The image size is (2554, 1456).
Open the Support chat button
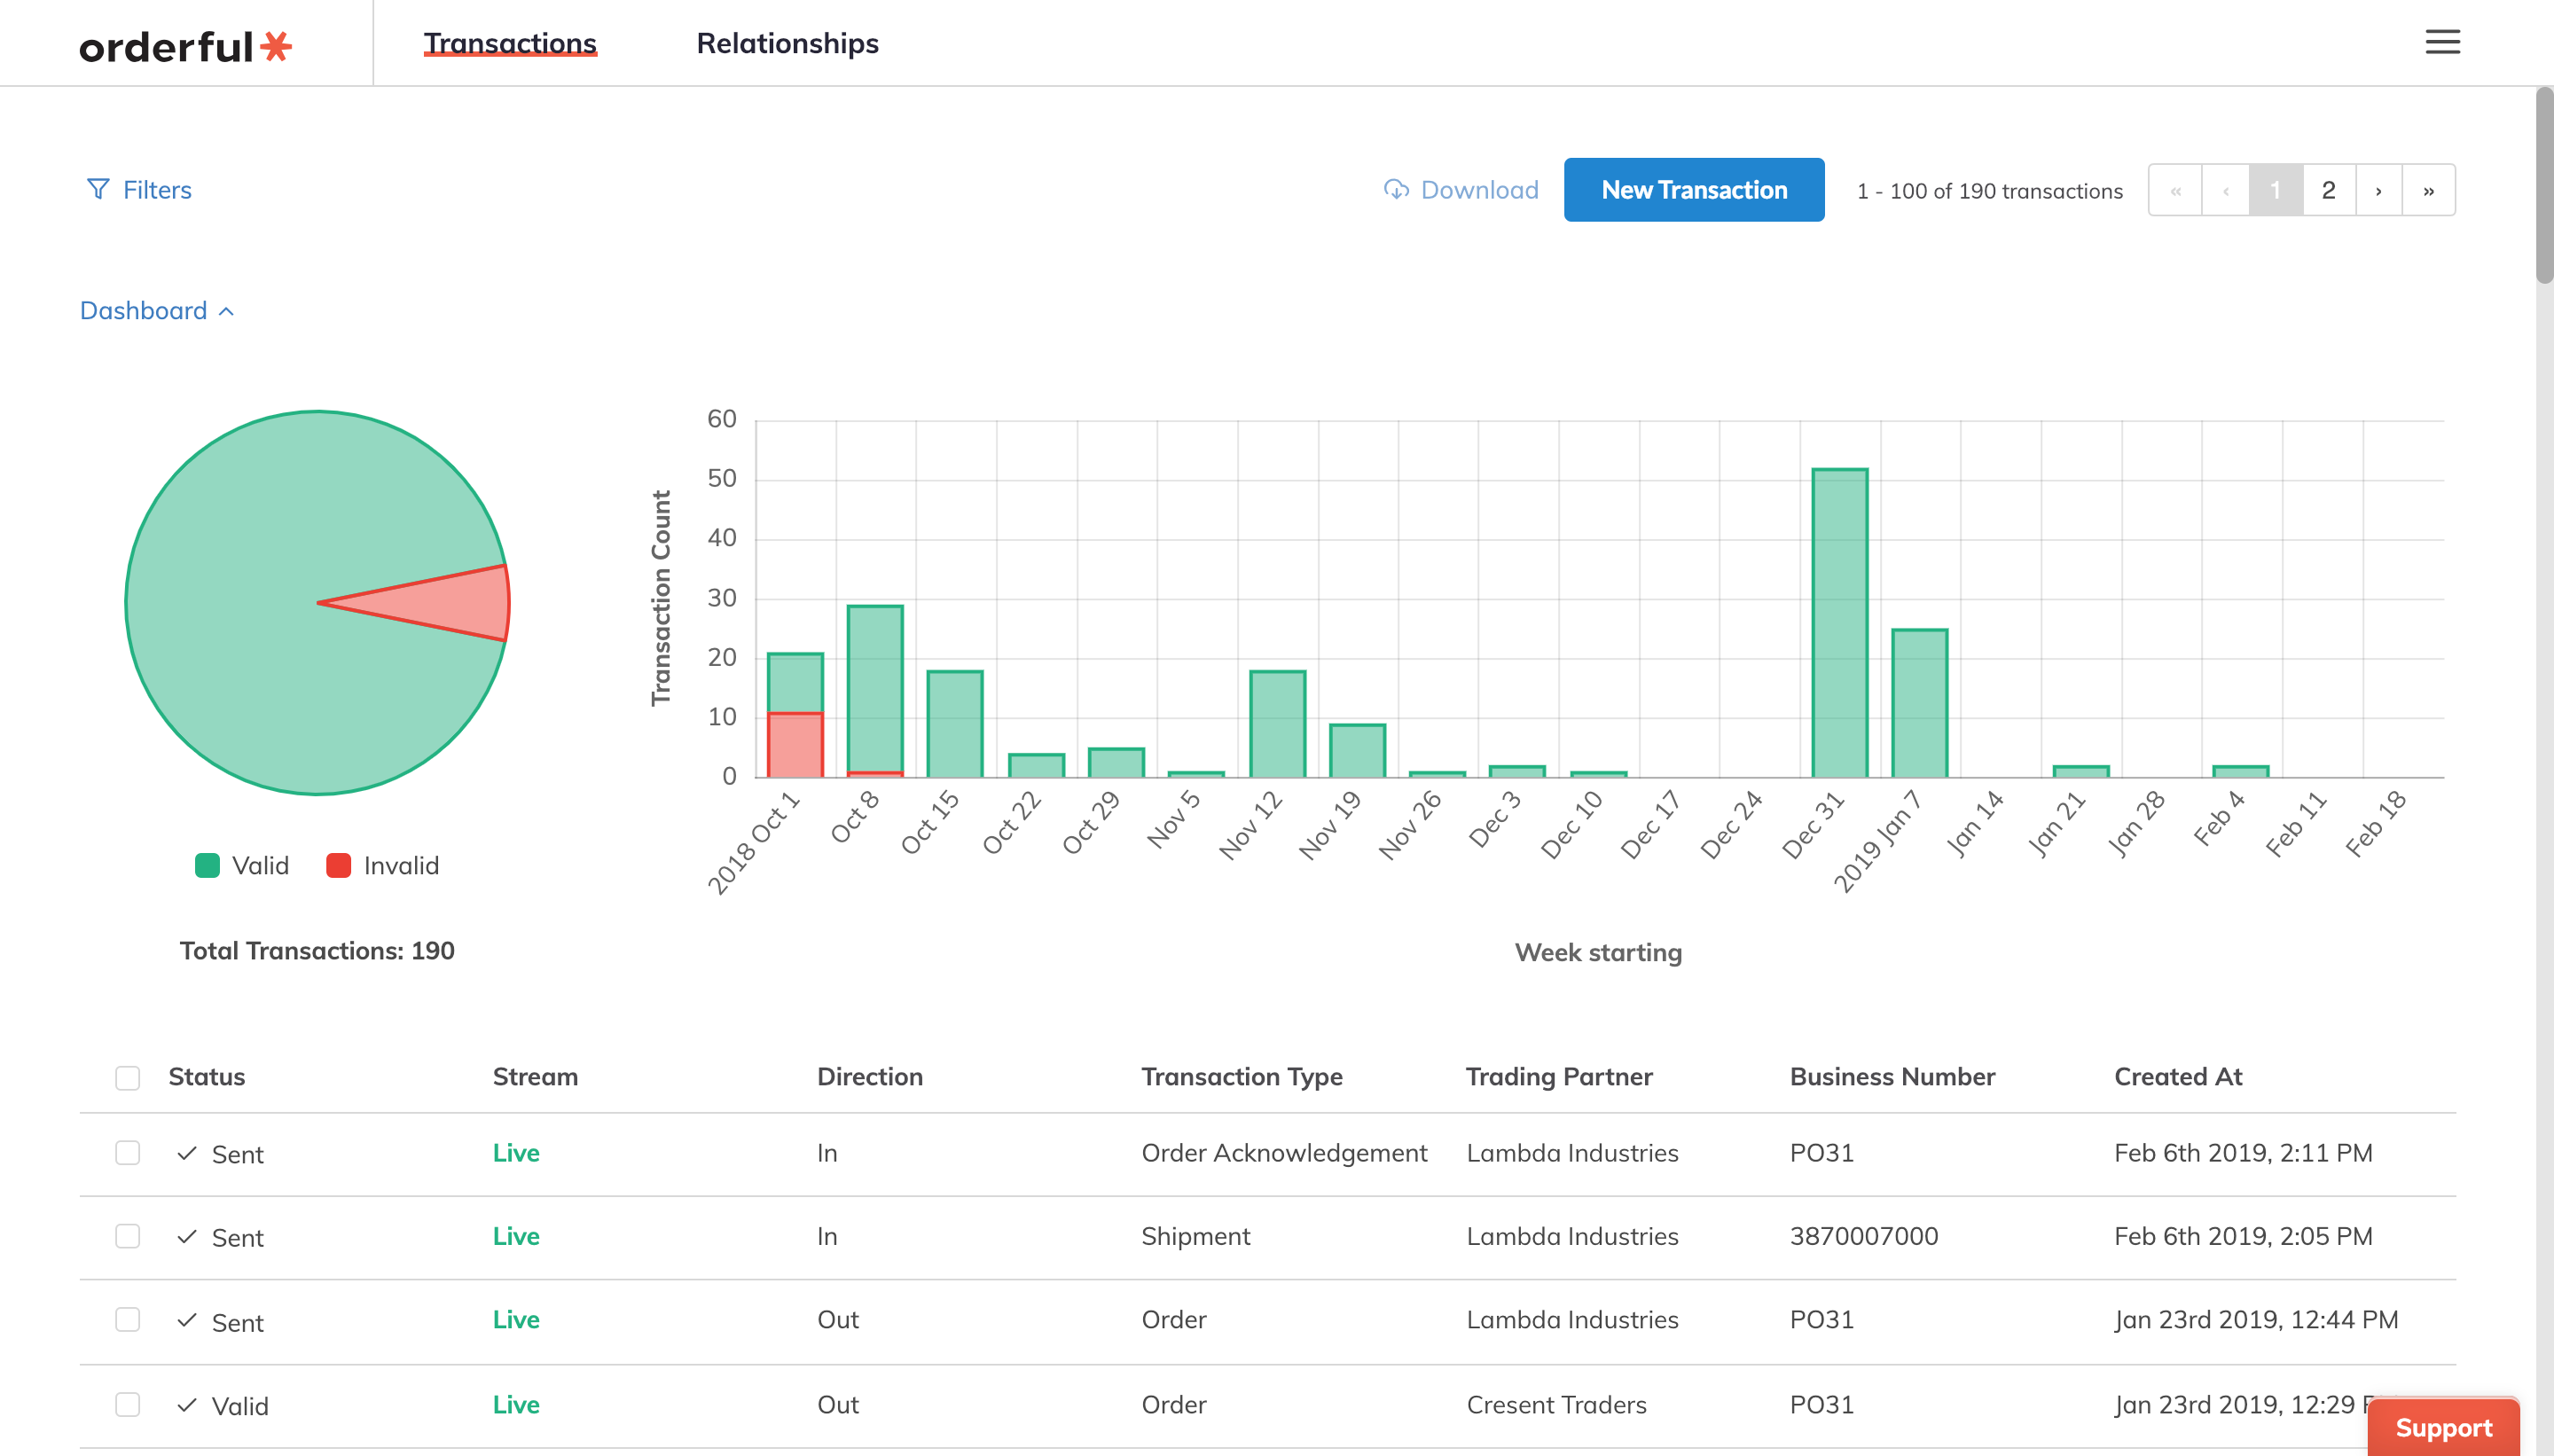(x=2443, y=1427)
